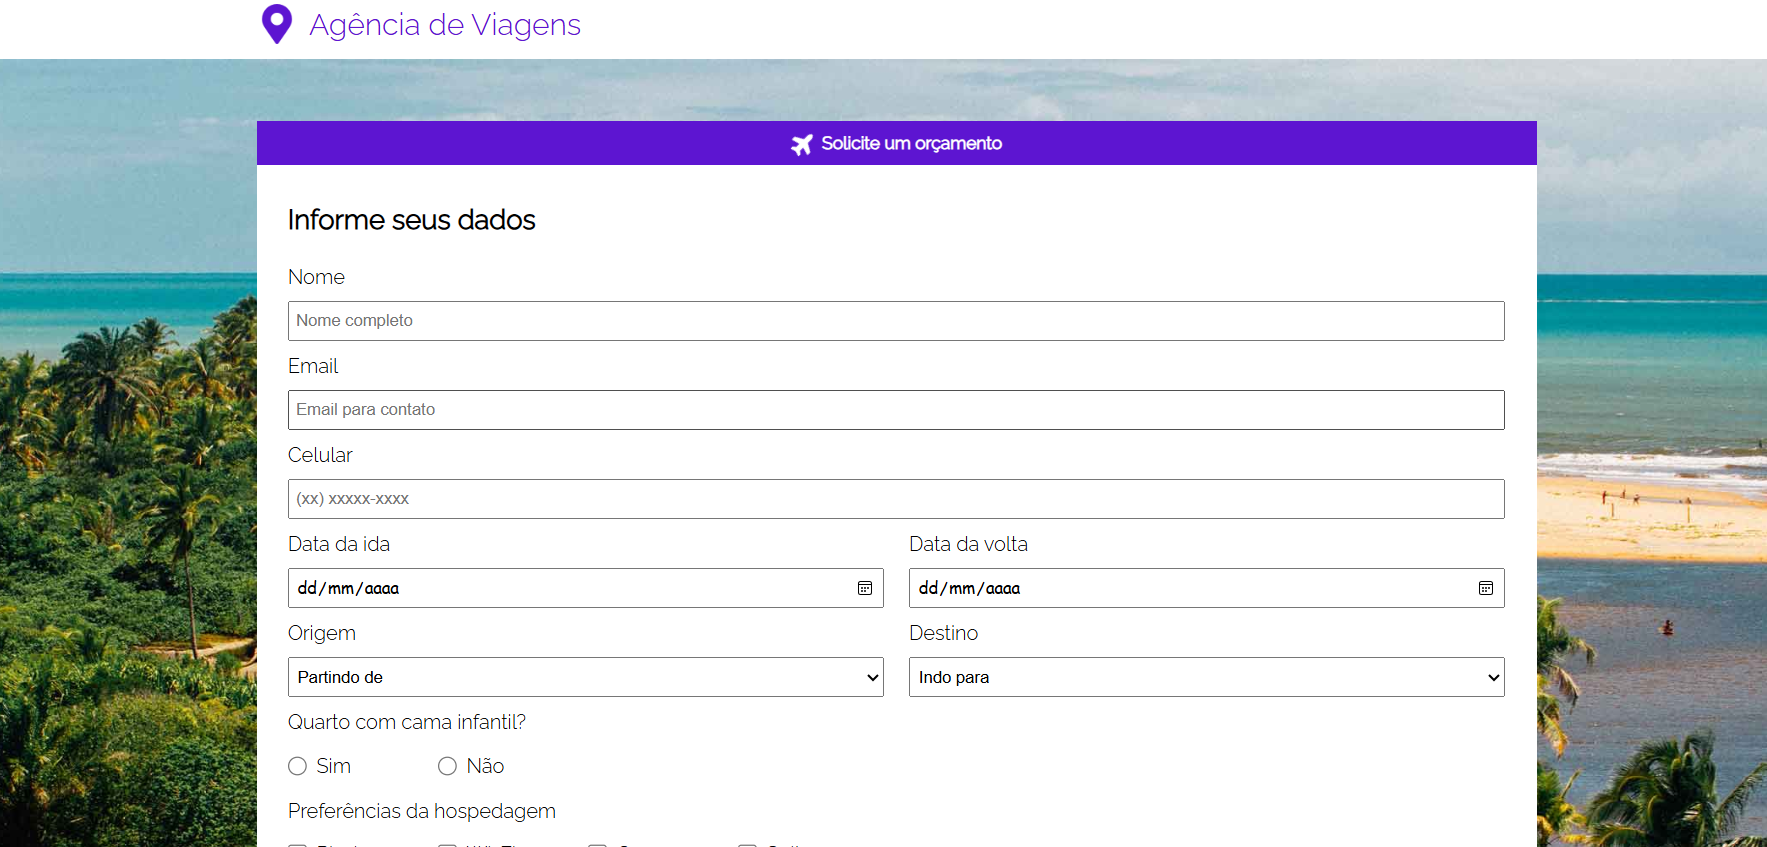Expand the 'Partindo de' origin dropdown
Image resolution: width=1767 pixels, height=847 pixels.
click(x=586, y=677)
